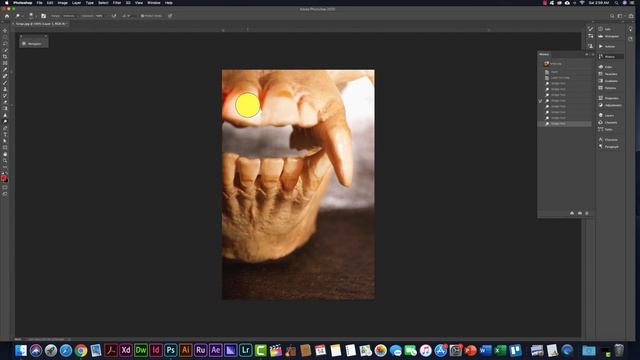Swap foreground and background colors
The height and width of the screenshot is (360, 640).
(7, 173)
